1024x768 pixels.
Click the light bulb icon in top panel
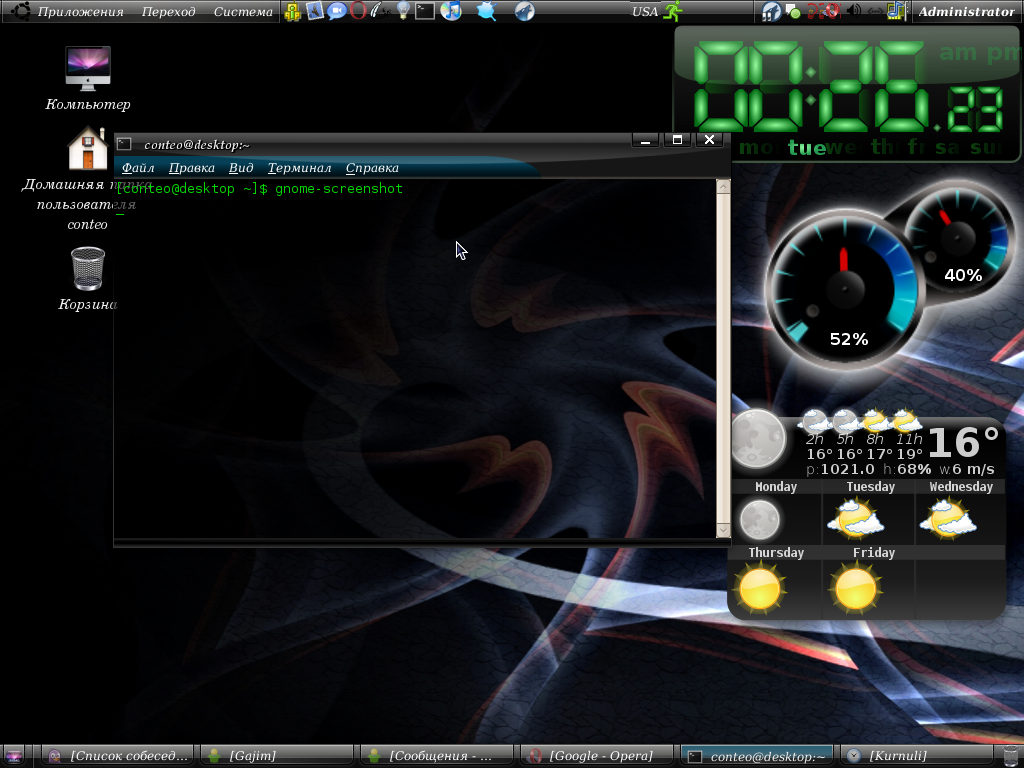point(403,12)
